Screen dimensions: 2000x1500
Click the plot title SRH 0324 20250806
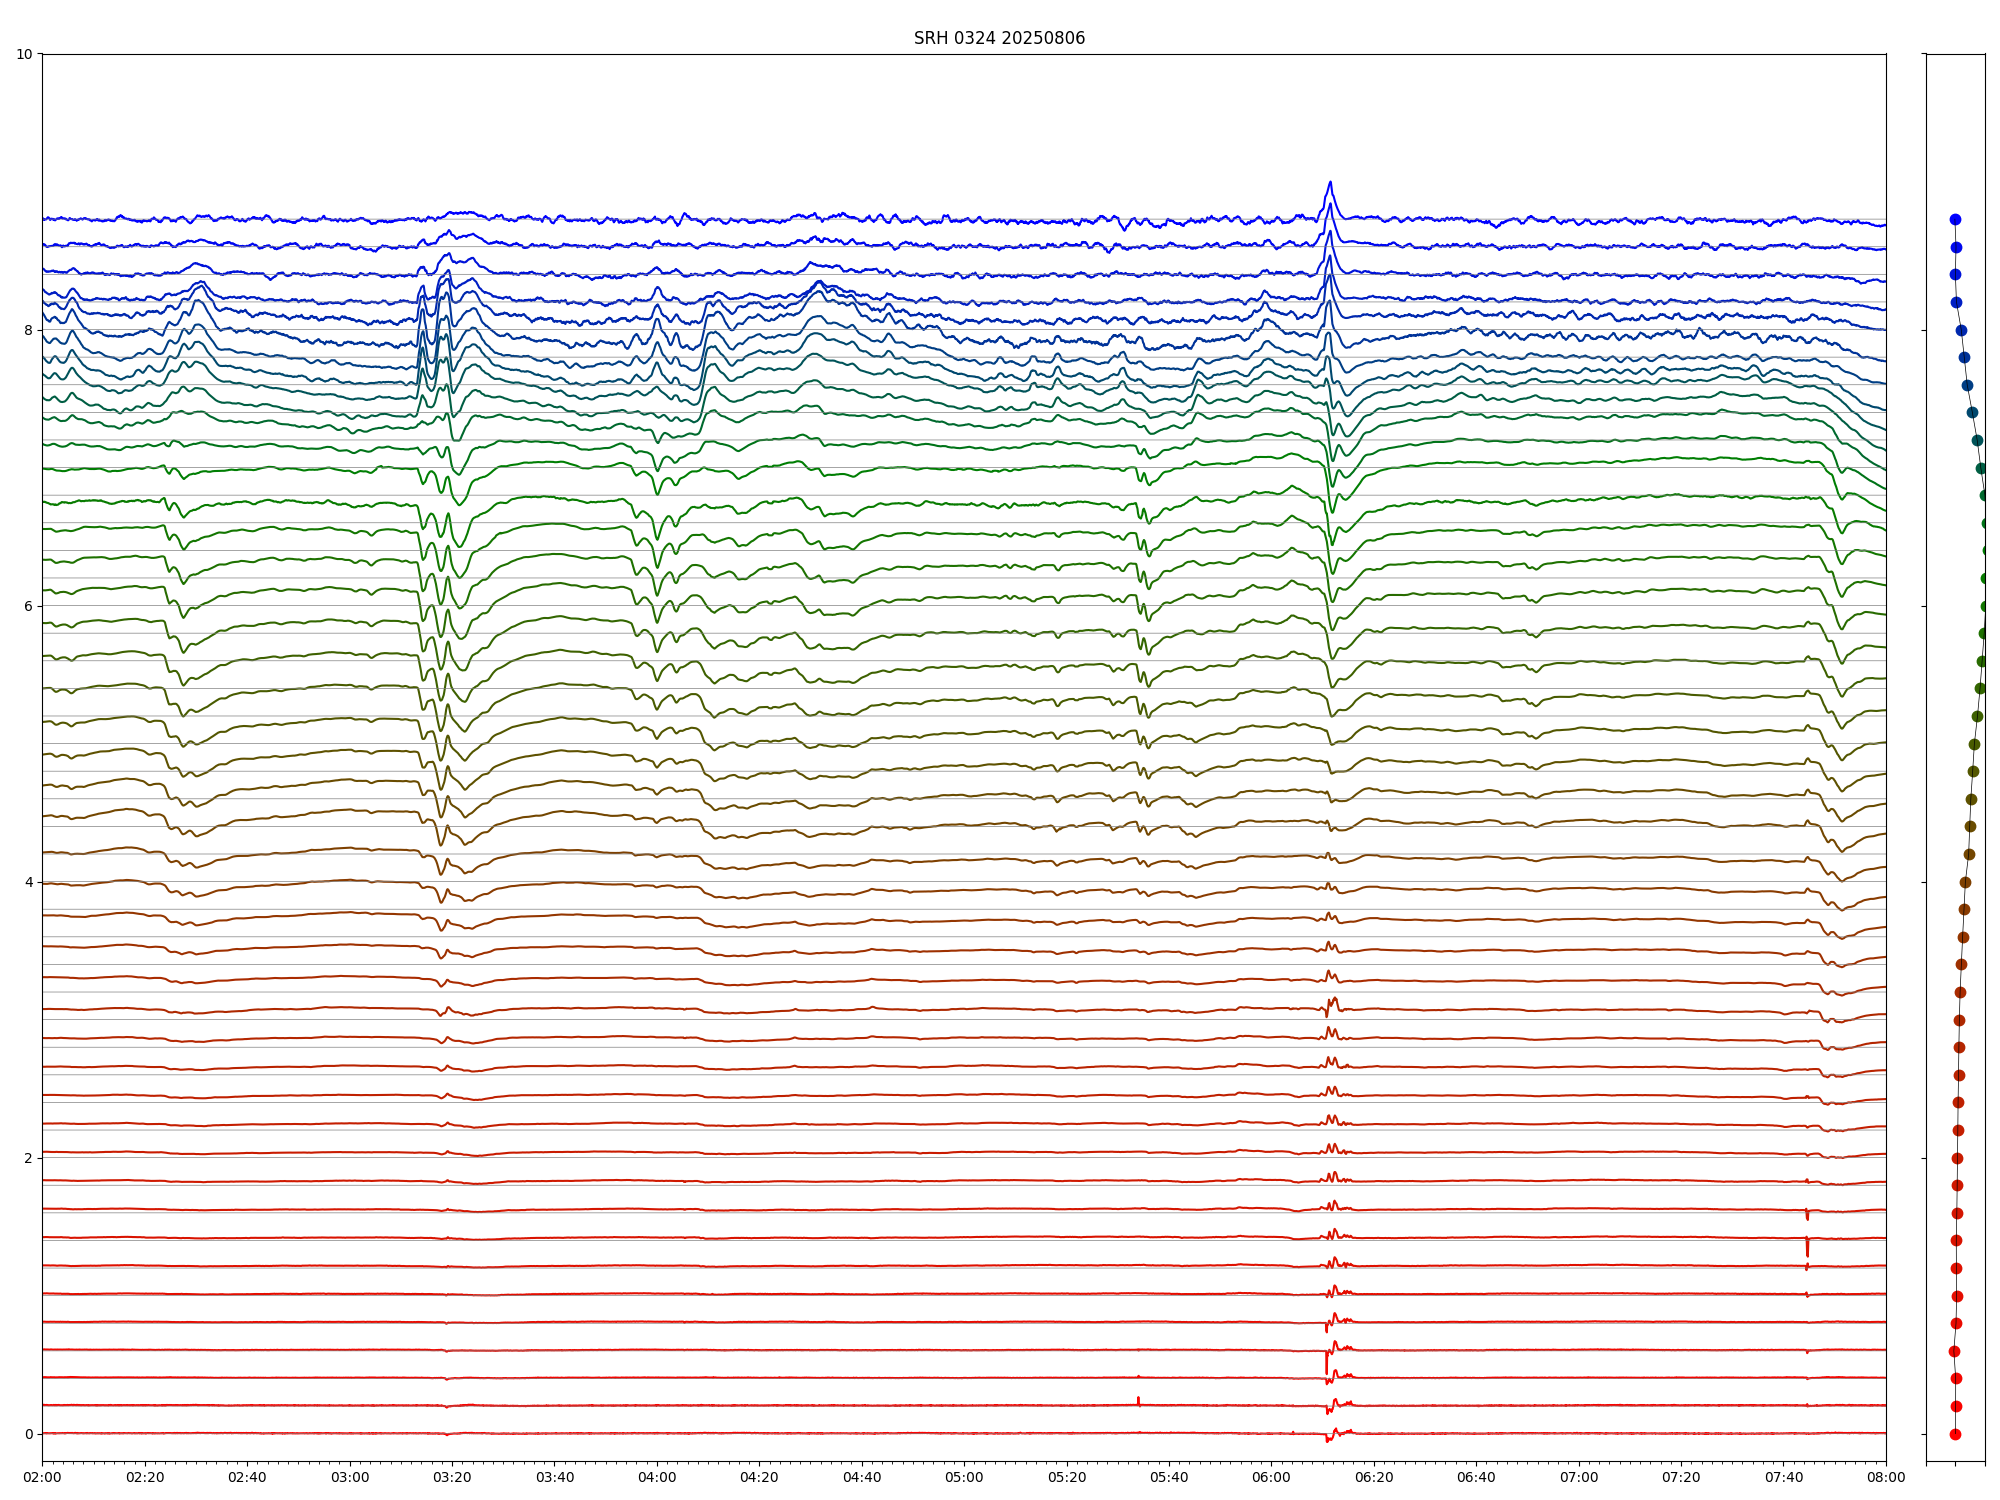coord(998,38)
